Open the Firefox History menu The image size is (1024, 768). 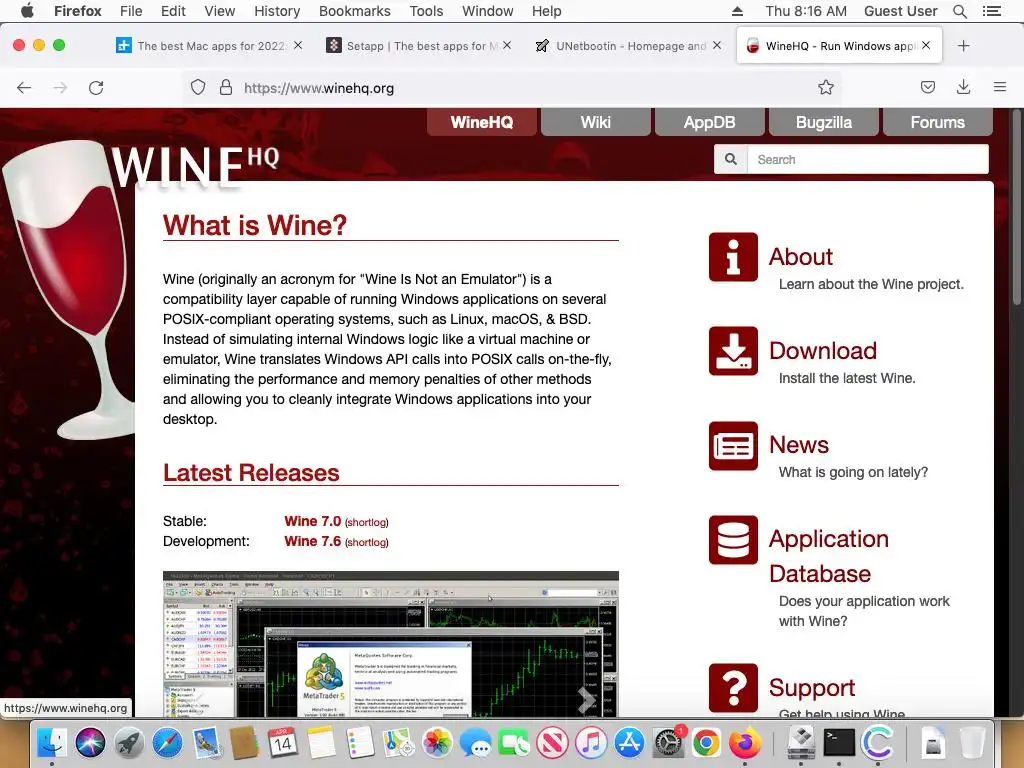click(277, 11)
